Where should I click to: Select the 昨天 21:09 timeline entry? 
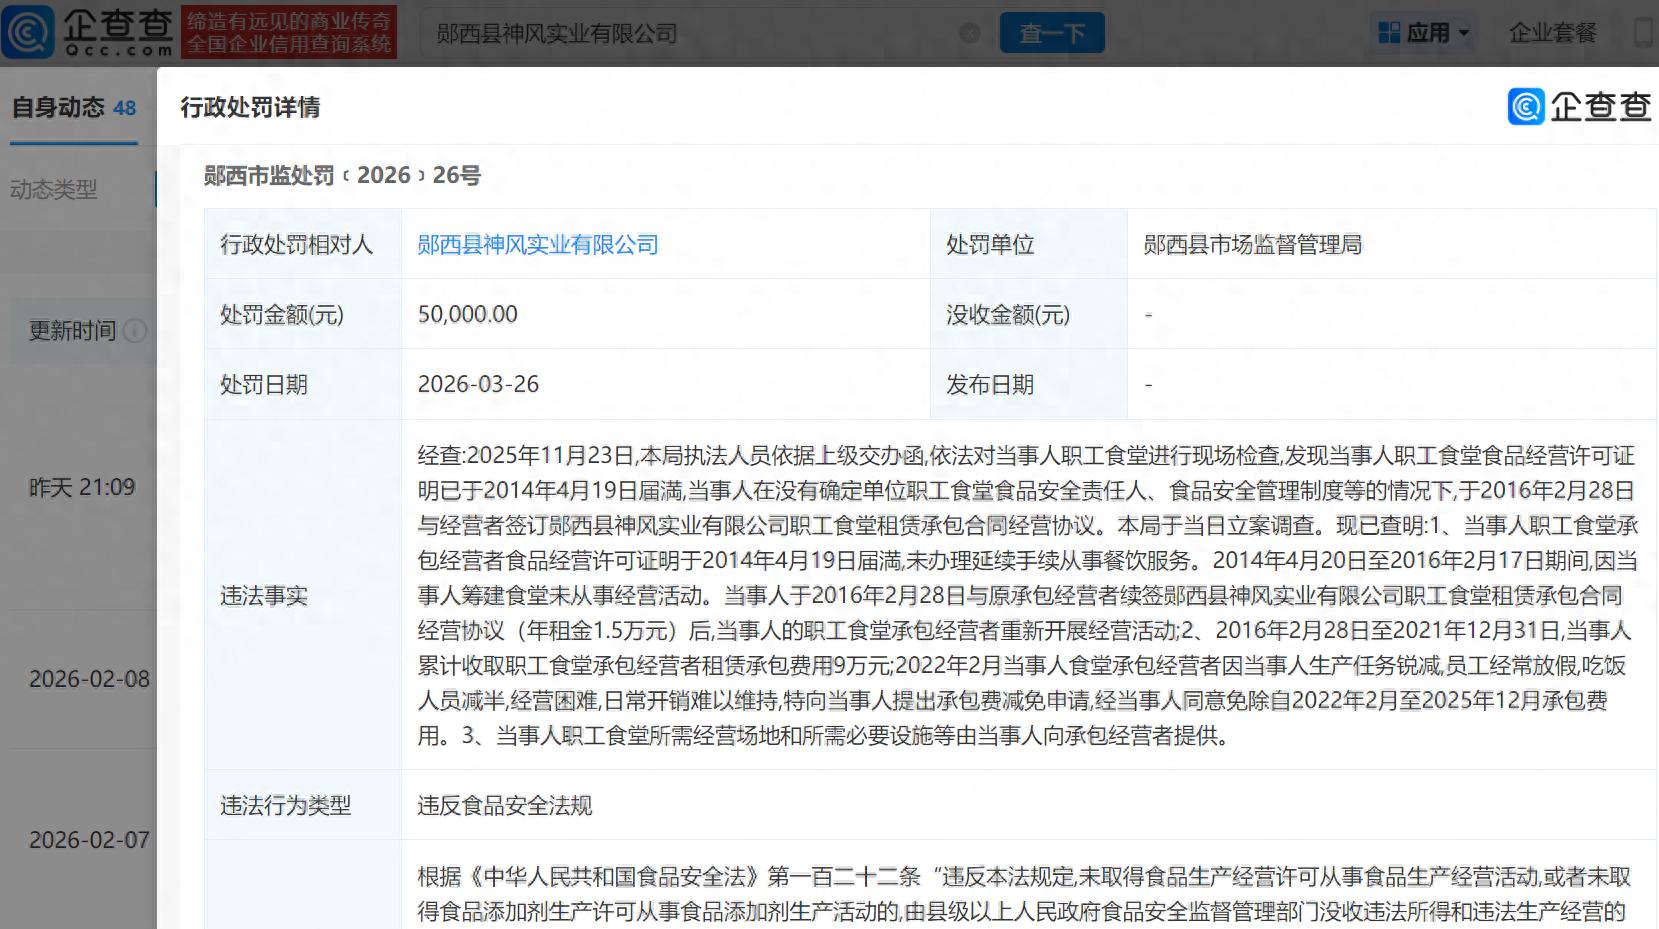[x=81, y=488]
